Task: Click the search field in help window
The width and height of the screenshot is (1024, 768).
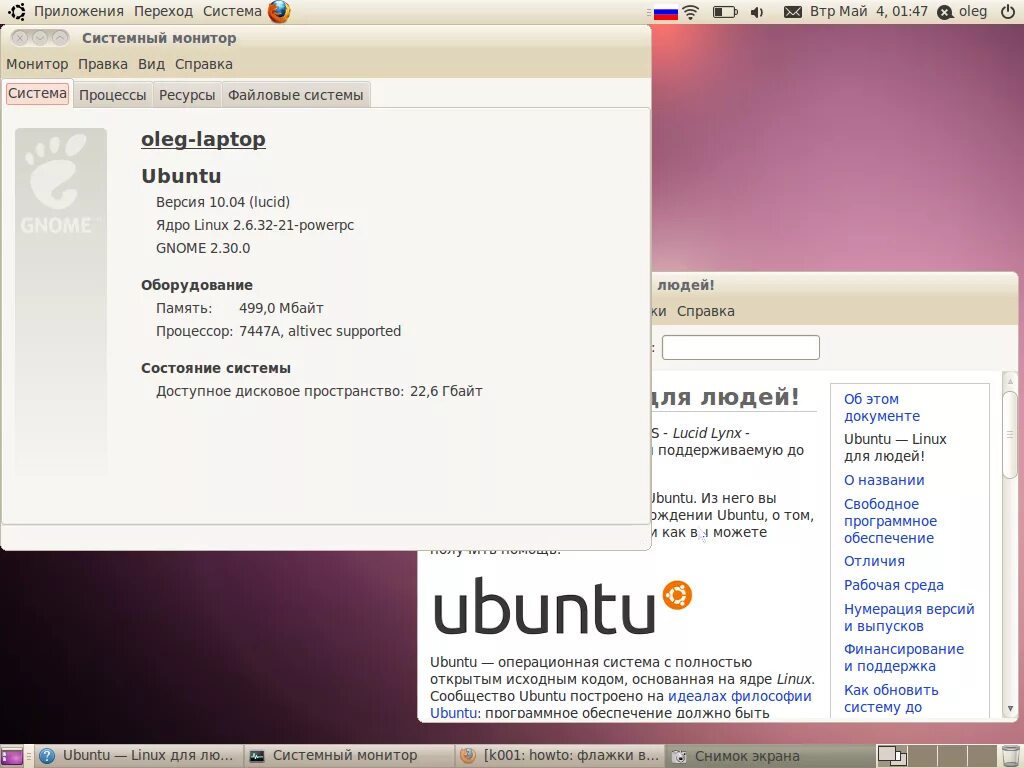Action: point(741,347)
